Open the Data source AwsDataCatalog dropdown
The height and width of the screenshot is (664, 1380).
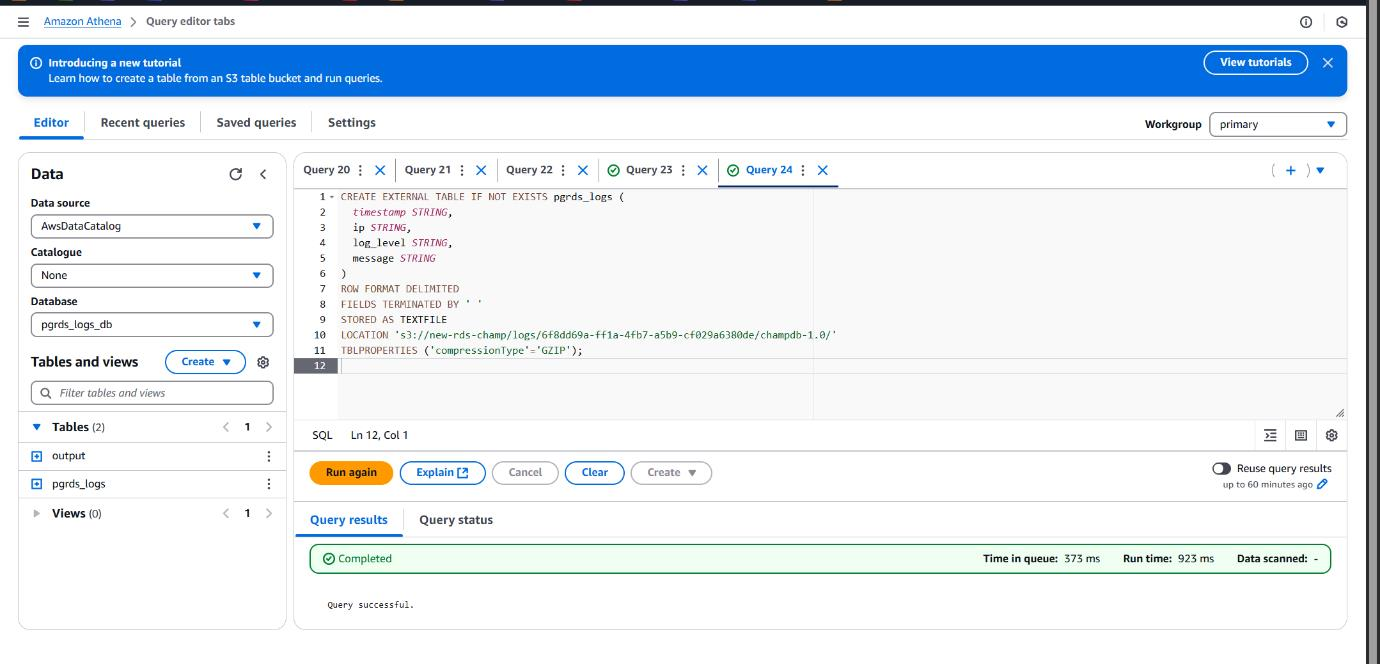point(152,226)
